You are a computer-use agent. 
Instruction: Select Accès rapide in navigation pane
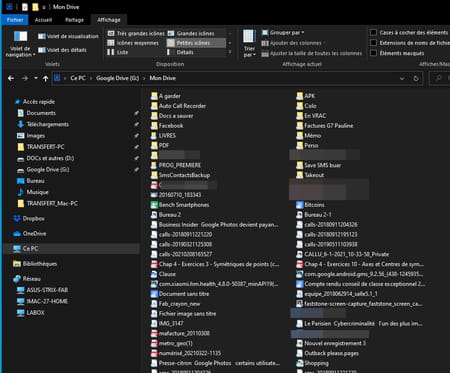click(x=39, y=102)
